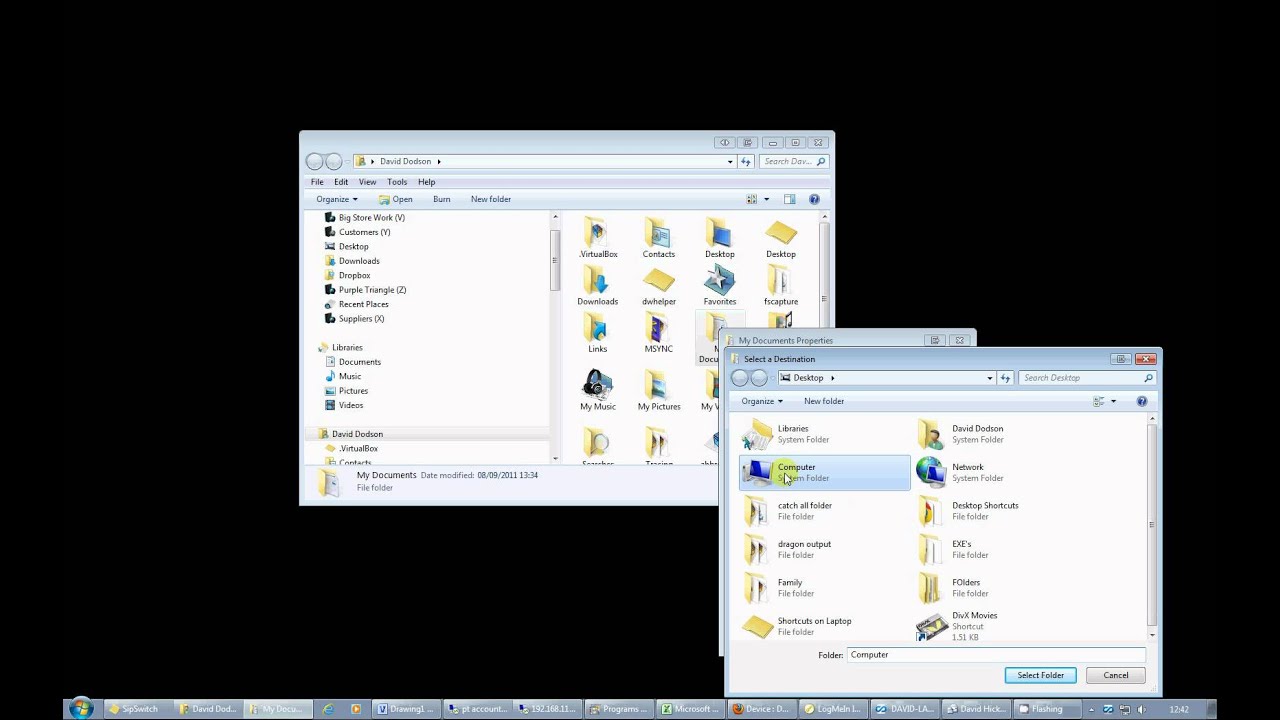This screenshot has height=720, width=1280.
Task: Click help icon in Select a Destination
Action: [1141, 401]
